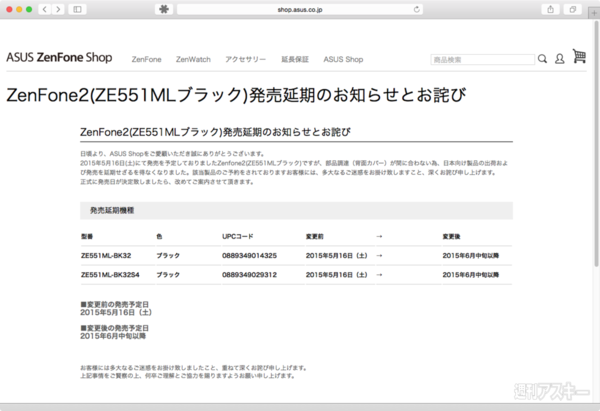Screen dimensions: 600x411
Task: Open the extension icon beside the address bar
Action: pos(164,9)
